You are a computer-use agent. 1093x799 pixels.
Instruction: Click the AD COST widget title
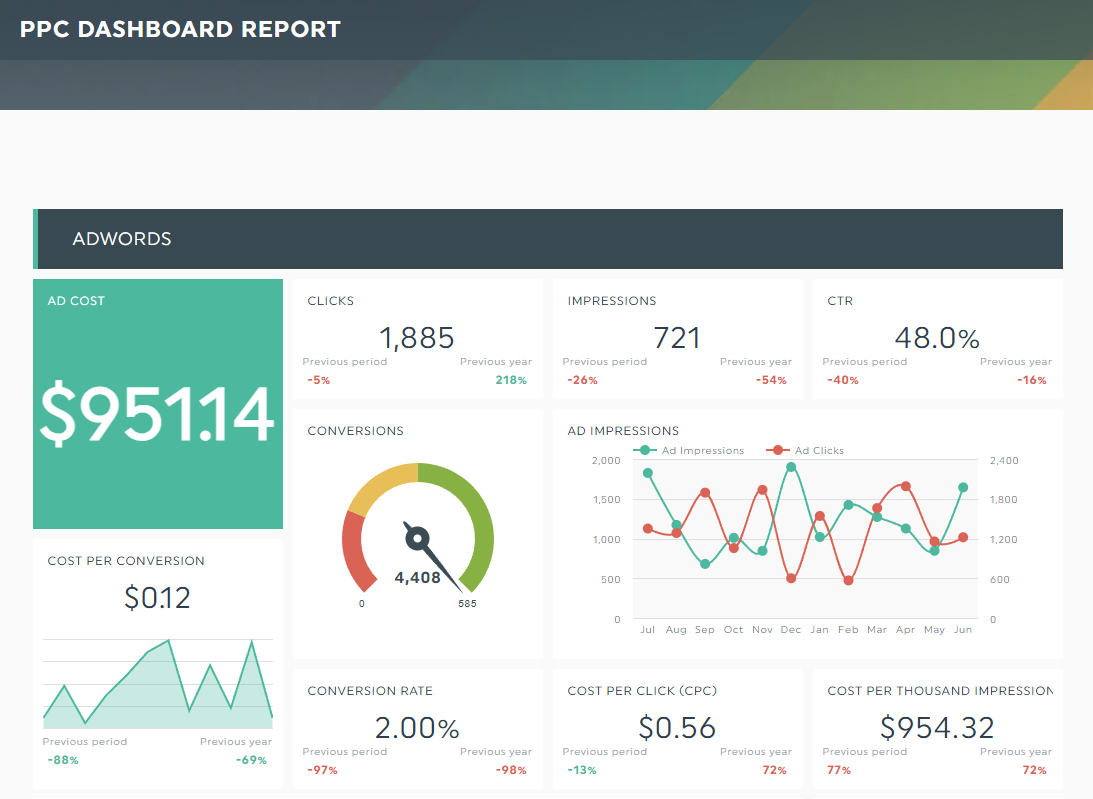[76, 300]
